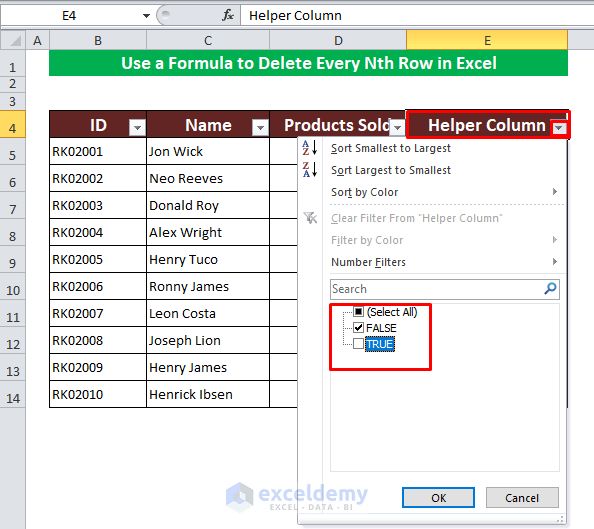Image resolution: width=594 pixels, height=529 pixels.
Task: Choose Sort Largest to Smallest
Action: coord(391,170)
